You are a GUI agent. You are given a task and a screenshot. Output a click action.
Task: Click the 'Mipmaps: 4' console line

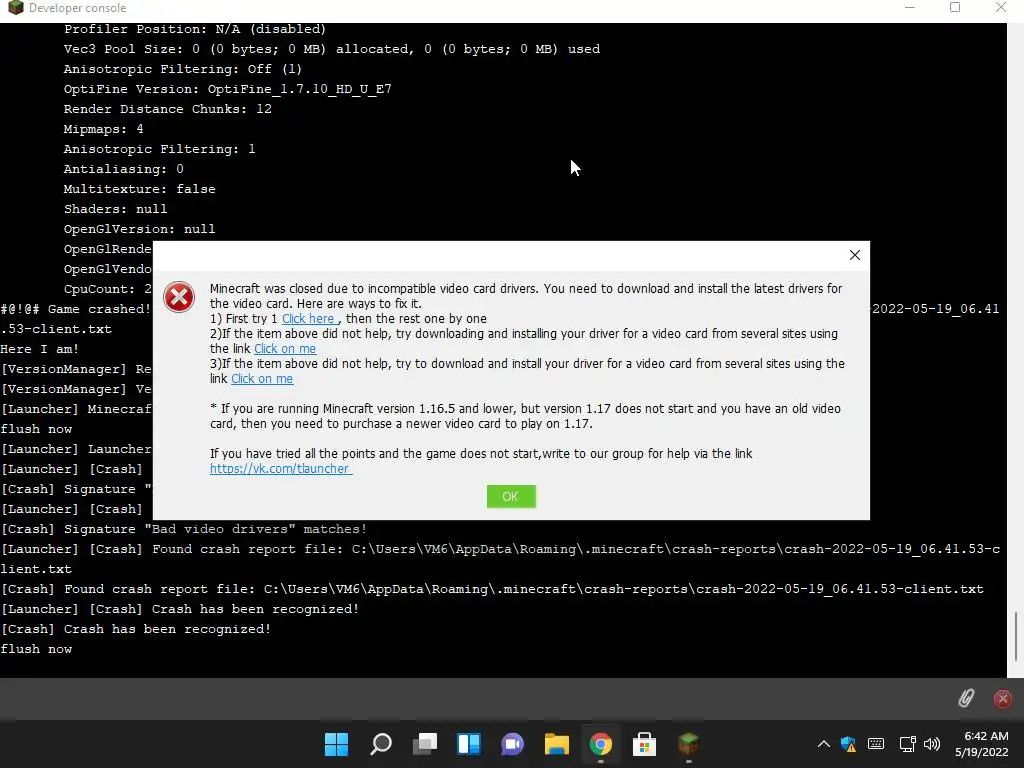103,129
